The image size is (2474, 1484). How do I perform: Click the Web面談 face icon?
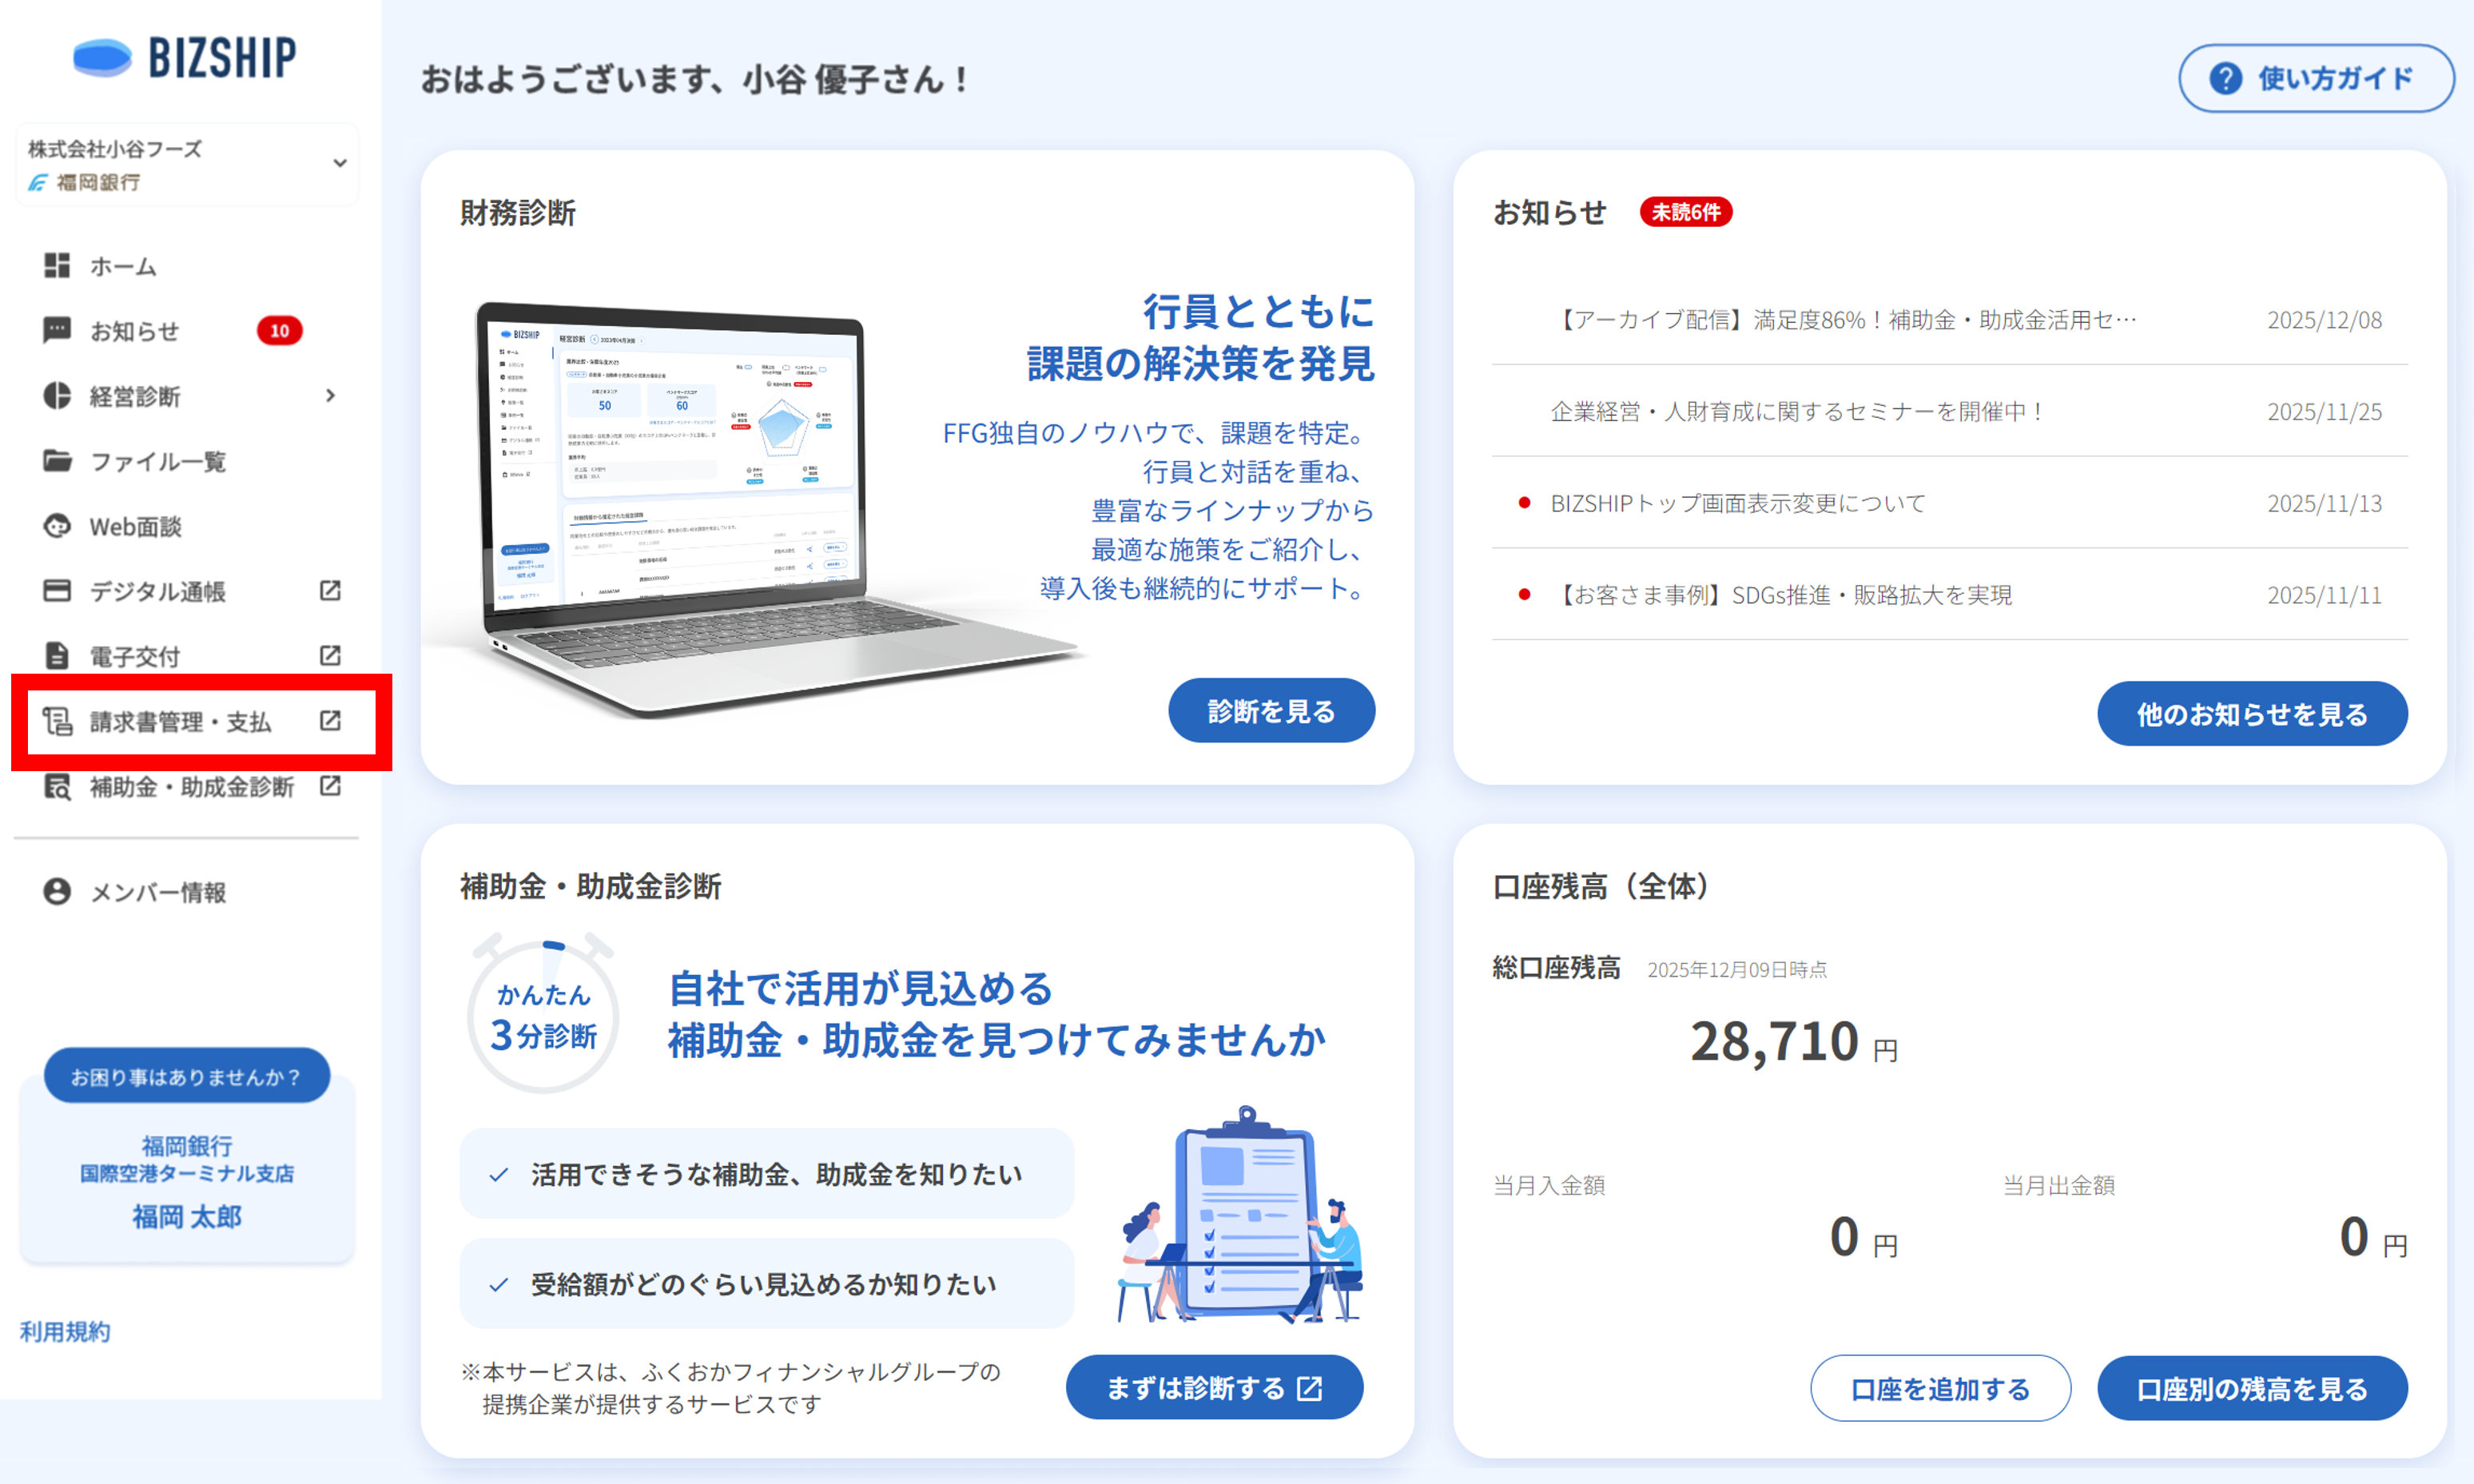pyautogui.click(x=57, y=526)
